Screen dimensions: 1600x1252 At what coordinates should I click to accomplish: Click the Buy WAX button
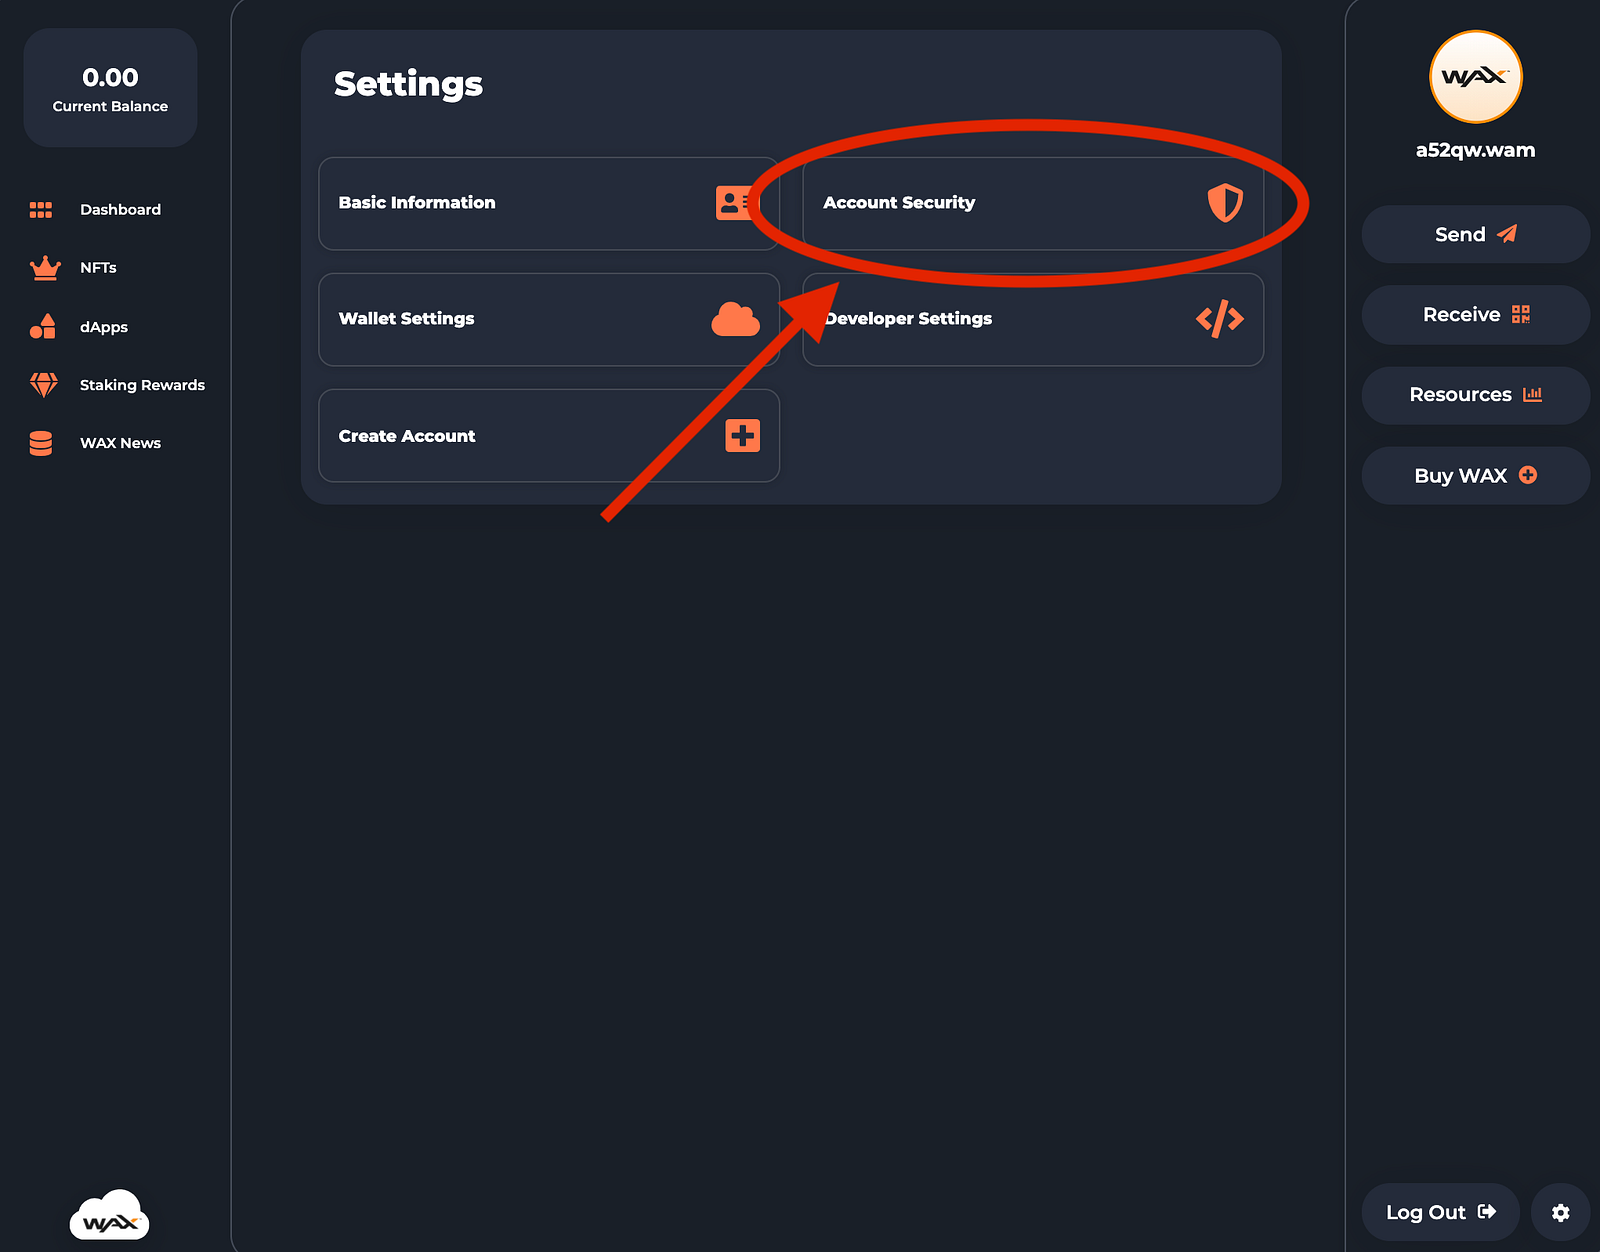1475,476
